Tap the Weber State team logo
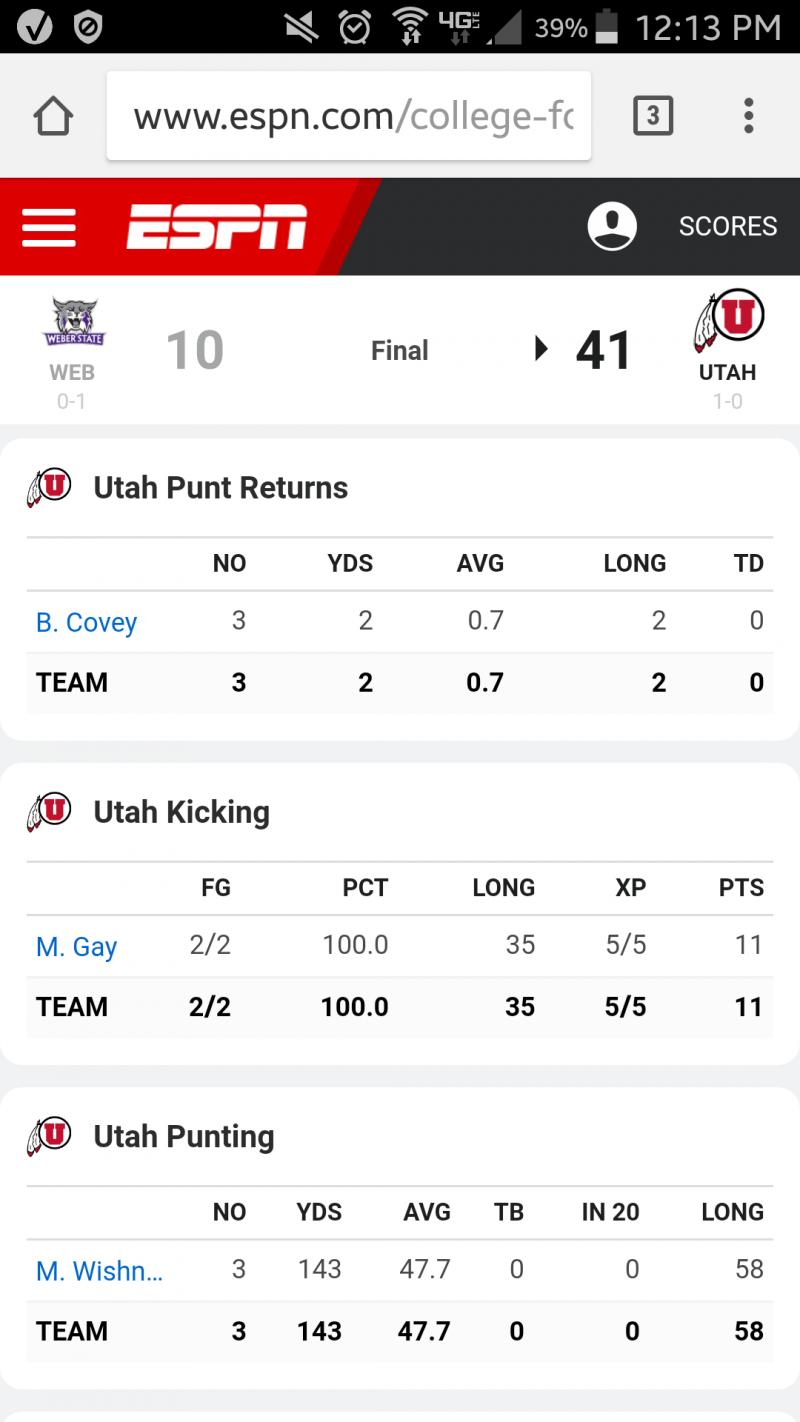800x1422 pixels. click(74, 322)
